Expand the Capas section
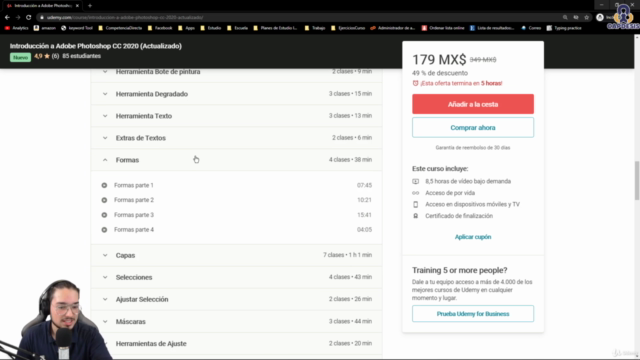Screen dimensions: 640x360 click(x=236, y=255)
